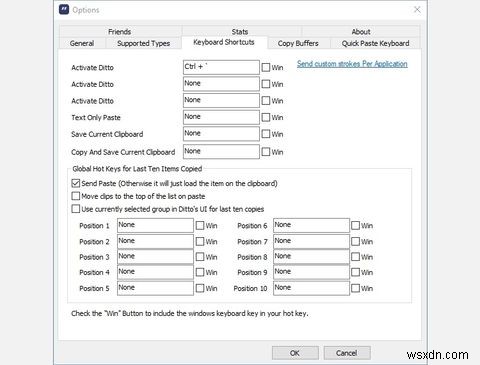The height and width of the screenshot is (365, 480).
Task: Focus the Position 8 hotkey field
Action: [x=311, y=257]
